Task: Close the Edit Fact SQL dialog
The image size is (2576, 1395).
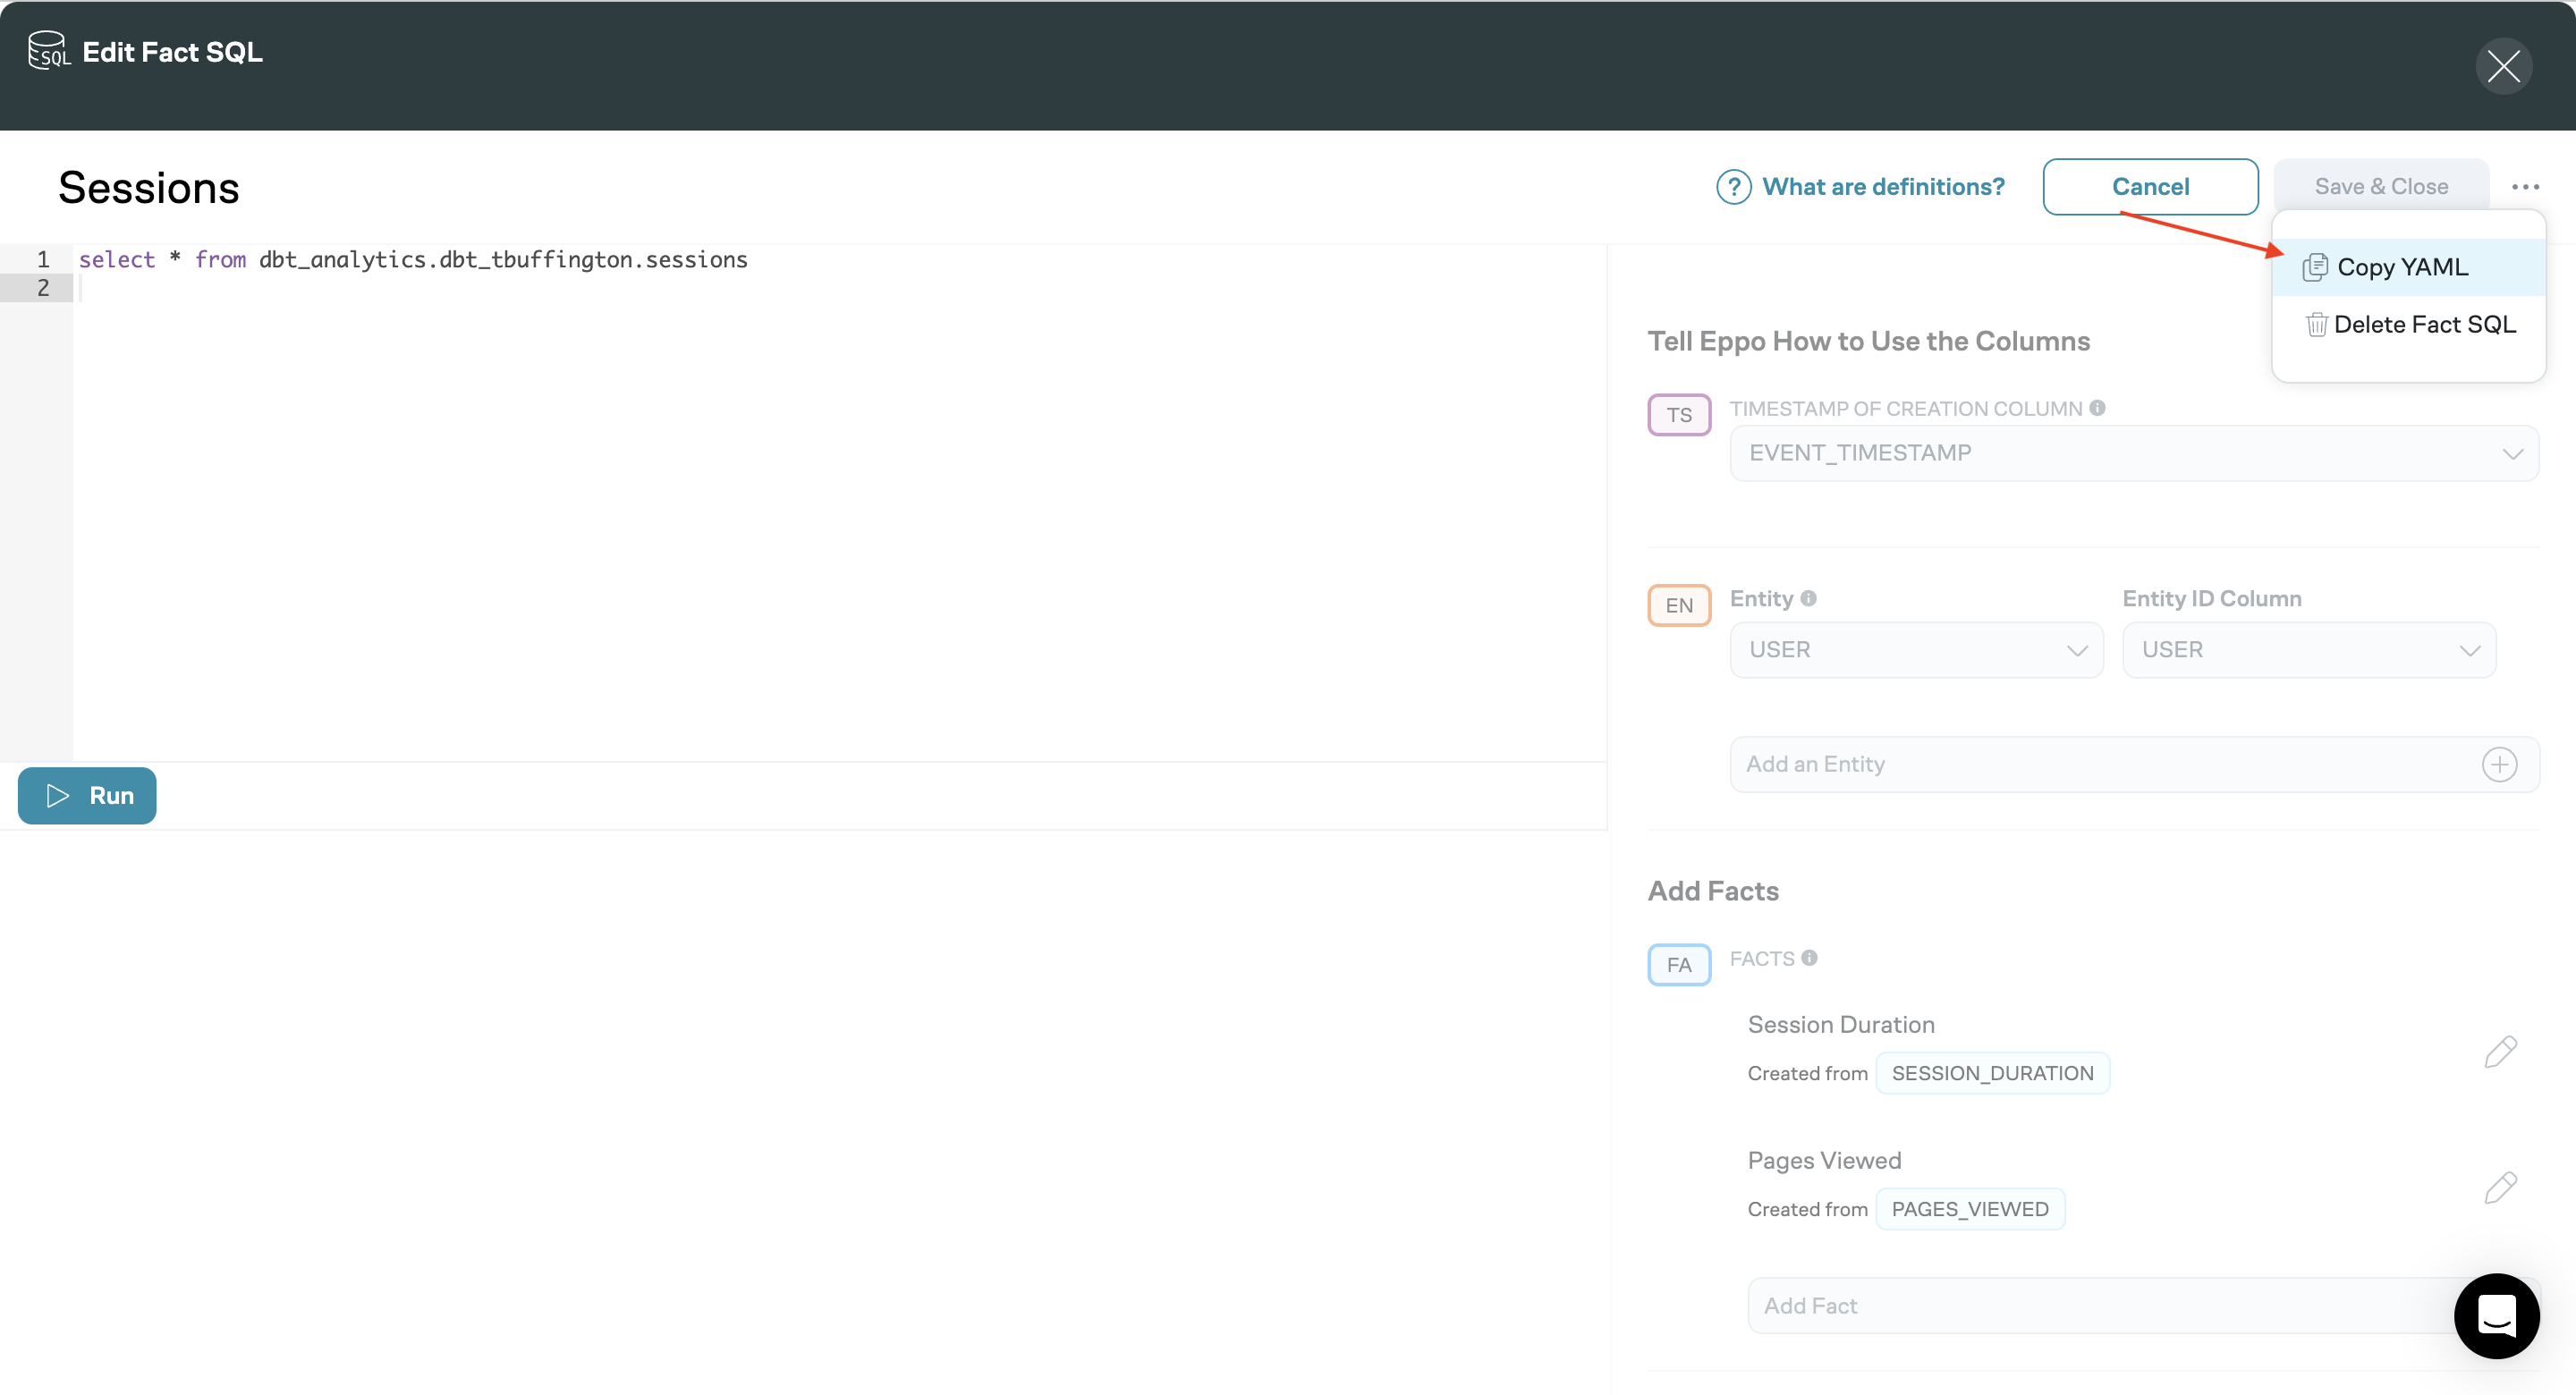Action: click(x=2503, y=67)
